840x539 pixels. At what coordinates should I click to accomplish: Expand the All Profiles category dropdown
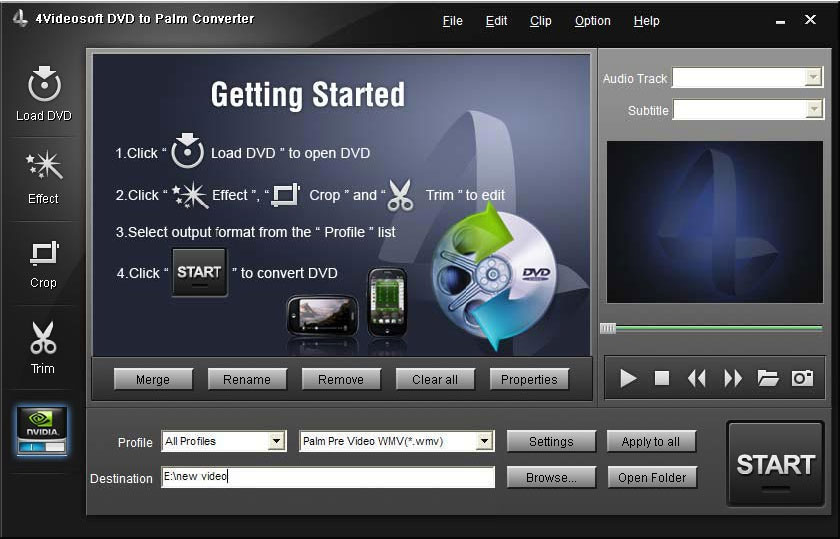pyautogui.click(x=276, y=441)
